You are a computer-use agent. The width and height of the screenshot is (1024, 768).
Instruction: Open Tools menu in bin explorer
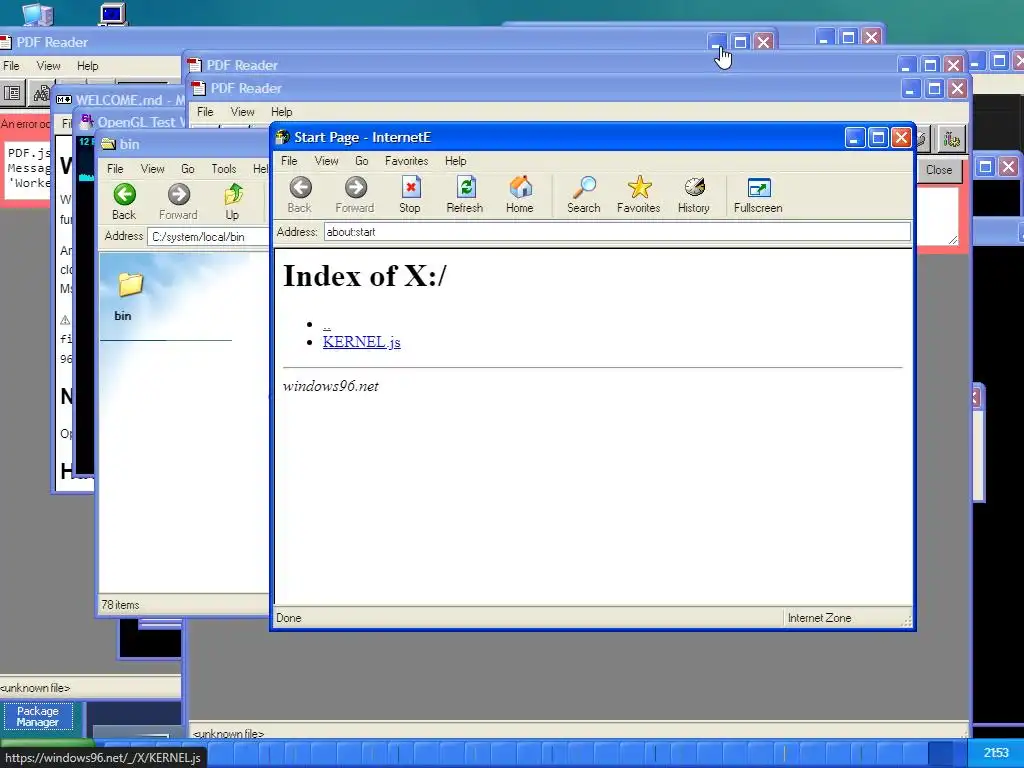point(224,168)
